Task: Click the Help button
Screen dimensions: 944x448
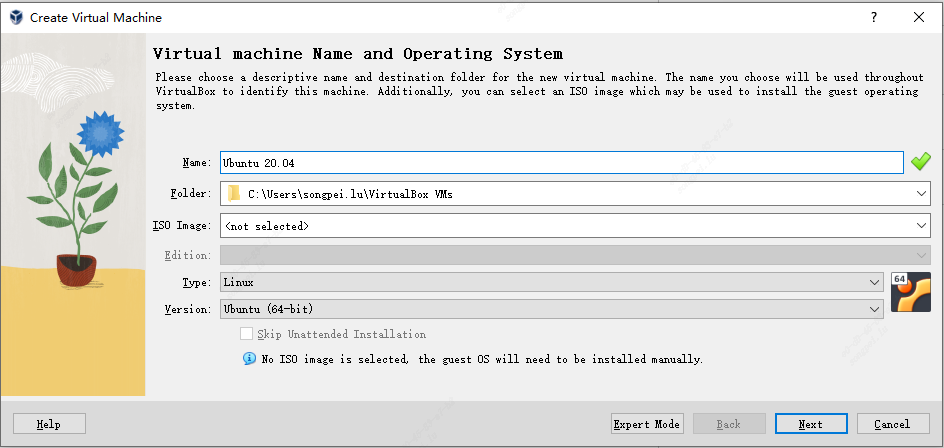Action: [49, 424]
